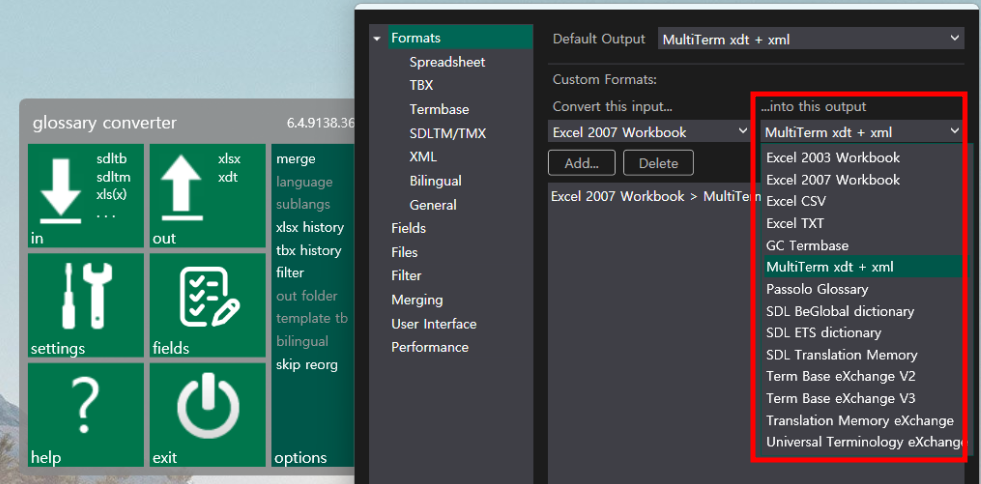
Task: Select Termbase in settings tree
Action: (439, 109)
